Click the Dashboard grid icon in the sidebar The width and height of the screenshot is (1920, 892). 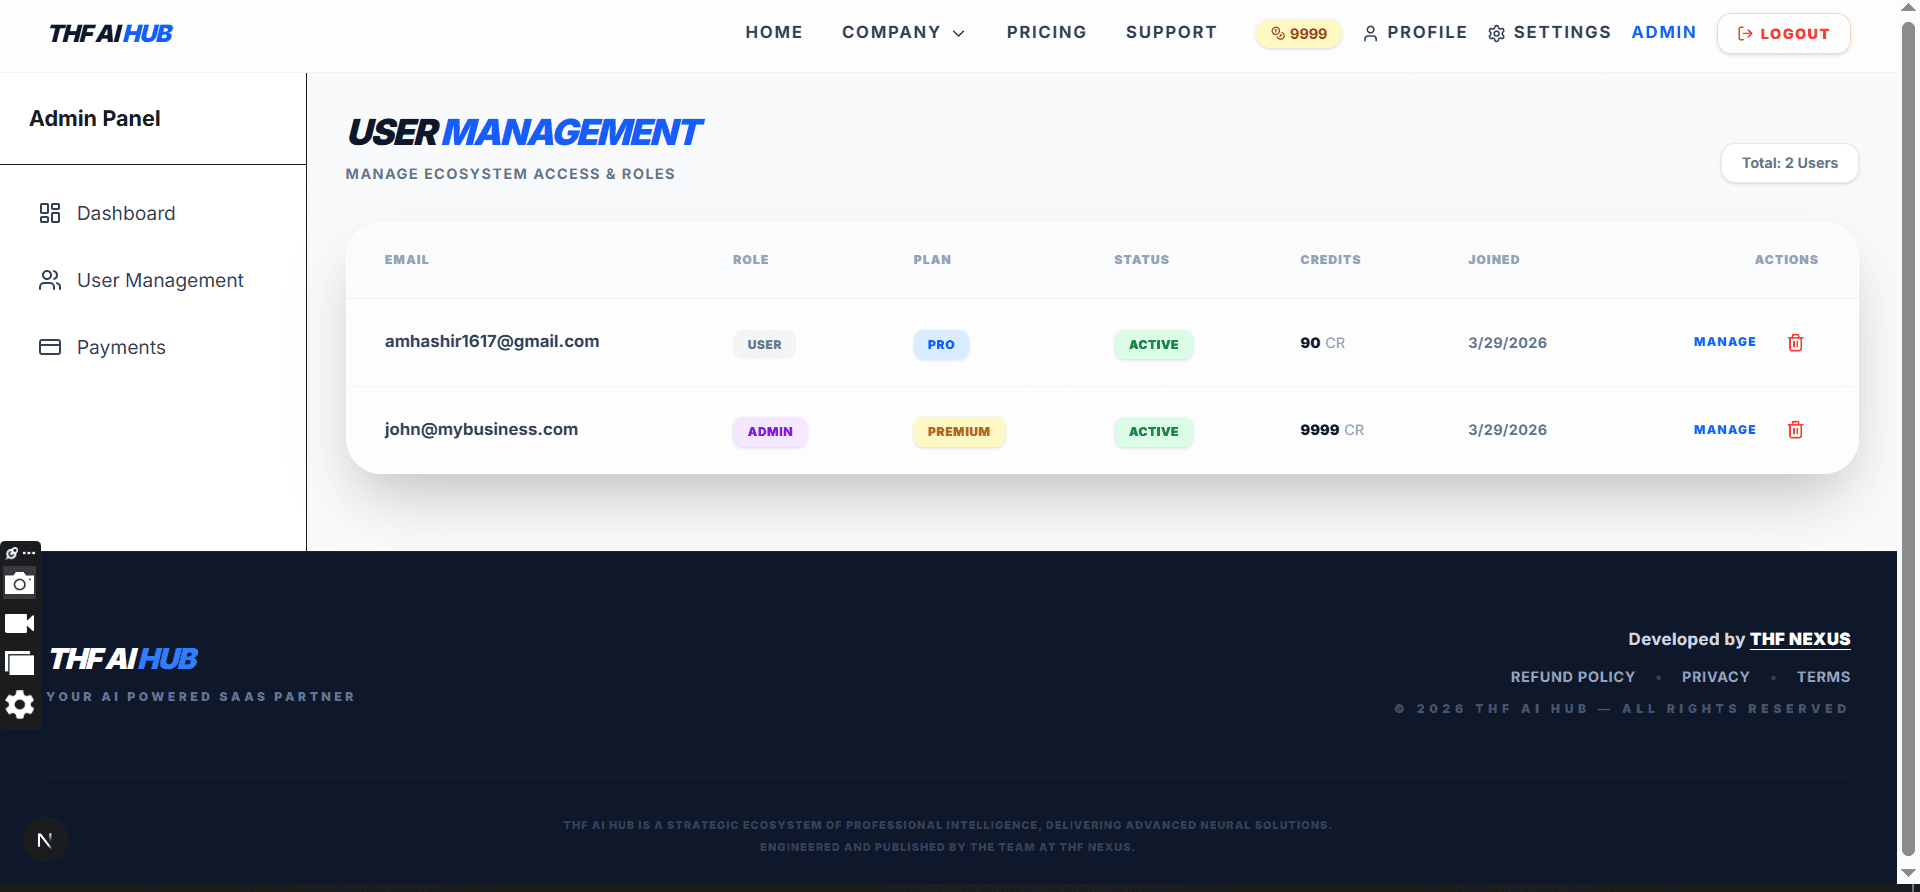[x=50, y=213]
